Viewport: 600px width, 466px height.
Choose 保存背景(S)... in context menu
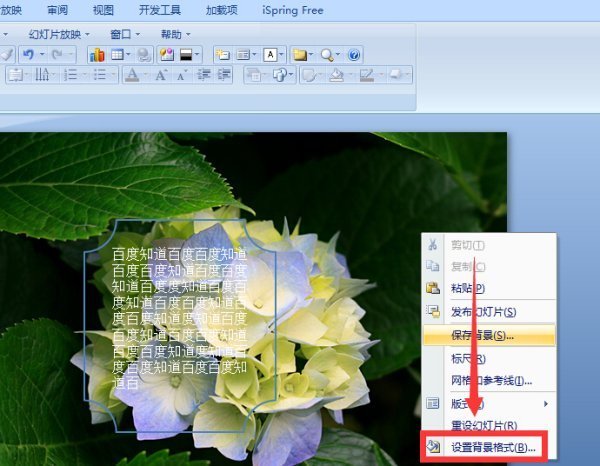coord(489,336)
